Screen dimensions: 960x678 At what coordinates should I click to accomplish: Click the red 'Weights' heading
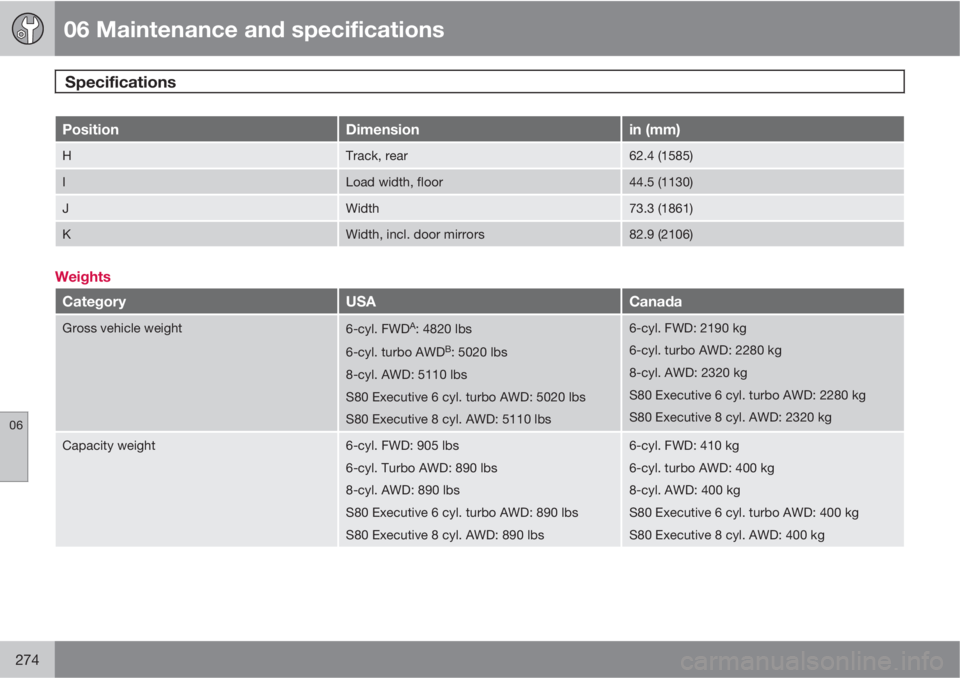pos(83,277)
